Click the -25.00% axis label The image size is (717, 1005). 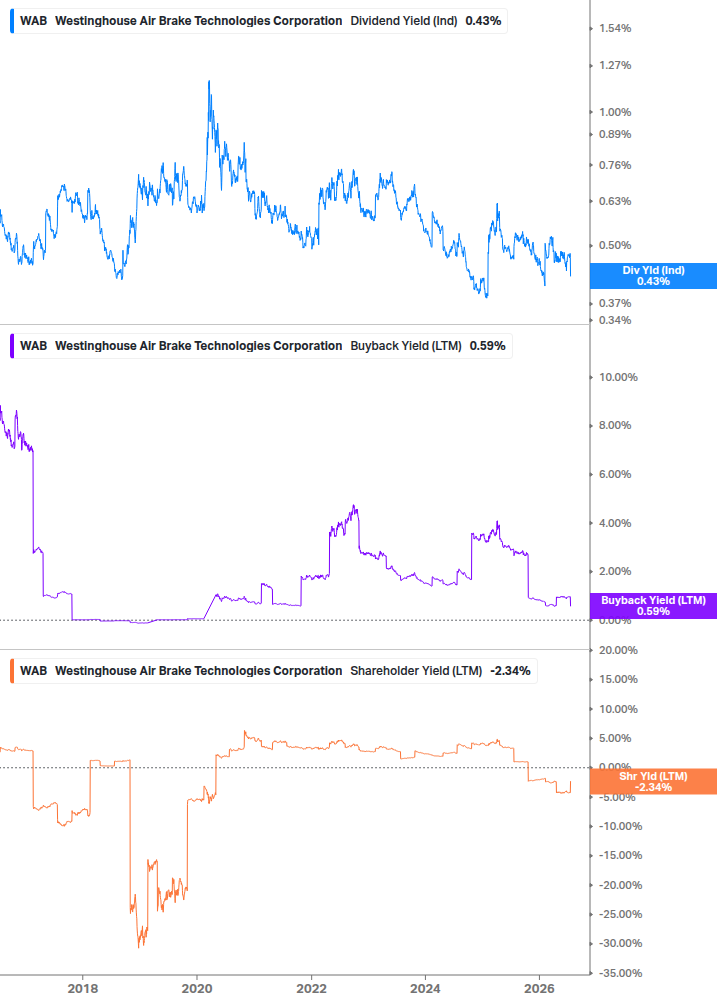tap(620, 915)
